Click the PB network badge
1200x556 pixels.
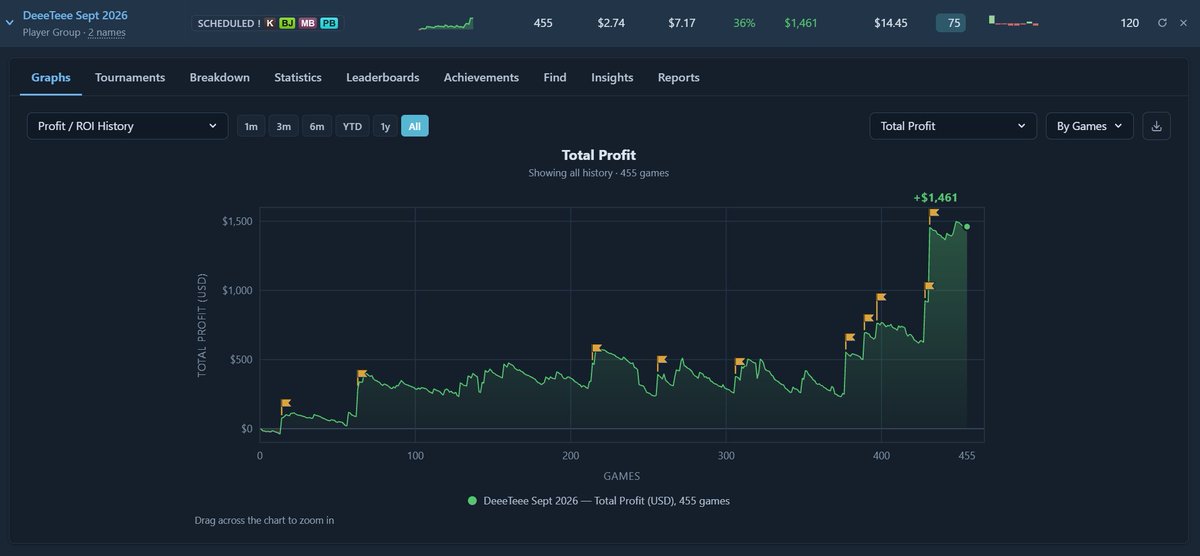(329, 23)
